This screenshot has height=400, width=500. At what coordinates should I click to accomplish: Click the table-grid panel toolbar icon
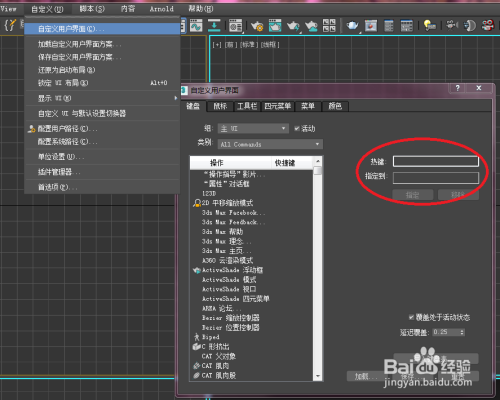tap(407, 26)
